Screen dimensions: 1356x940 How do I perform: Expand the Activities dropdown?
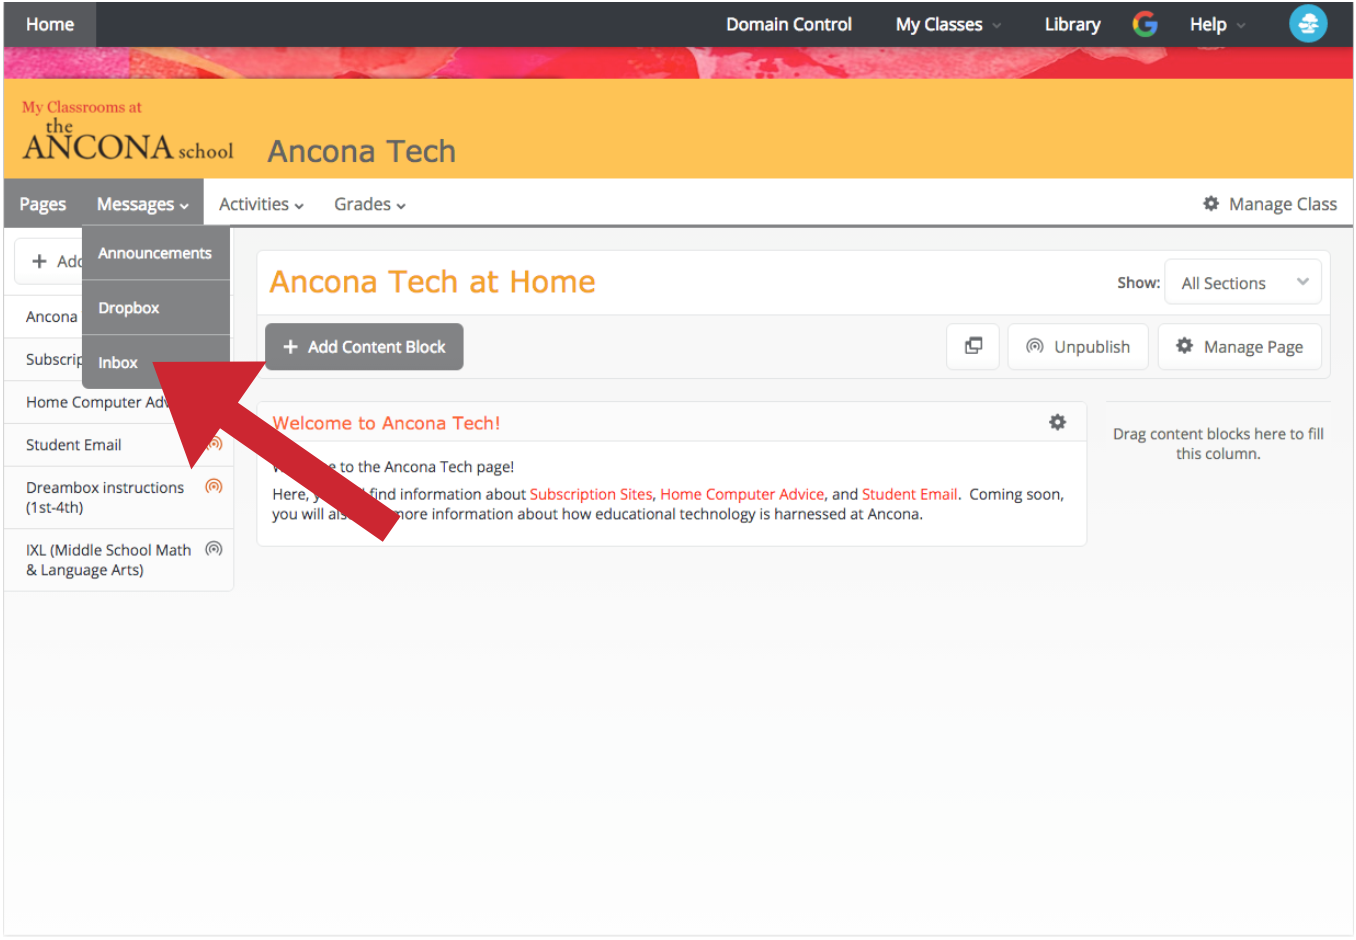pos(261,204)
